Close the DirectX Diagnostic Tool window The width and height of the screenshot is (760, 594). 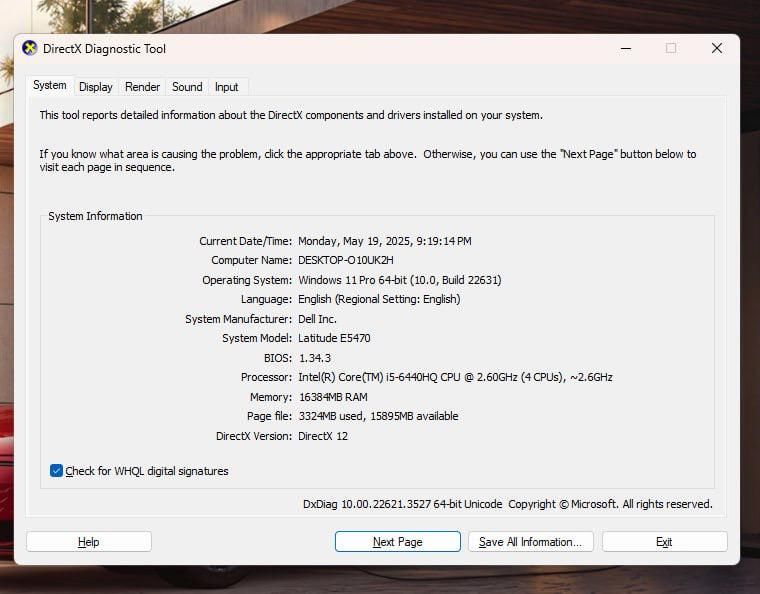[x=717, y=48]
